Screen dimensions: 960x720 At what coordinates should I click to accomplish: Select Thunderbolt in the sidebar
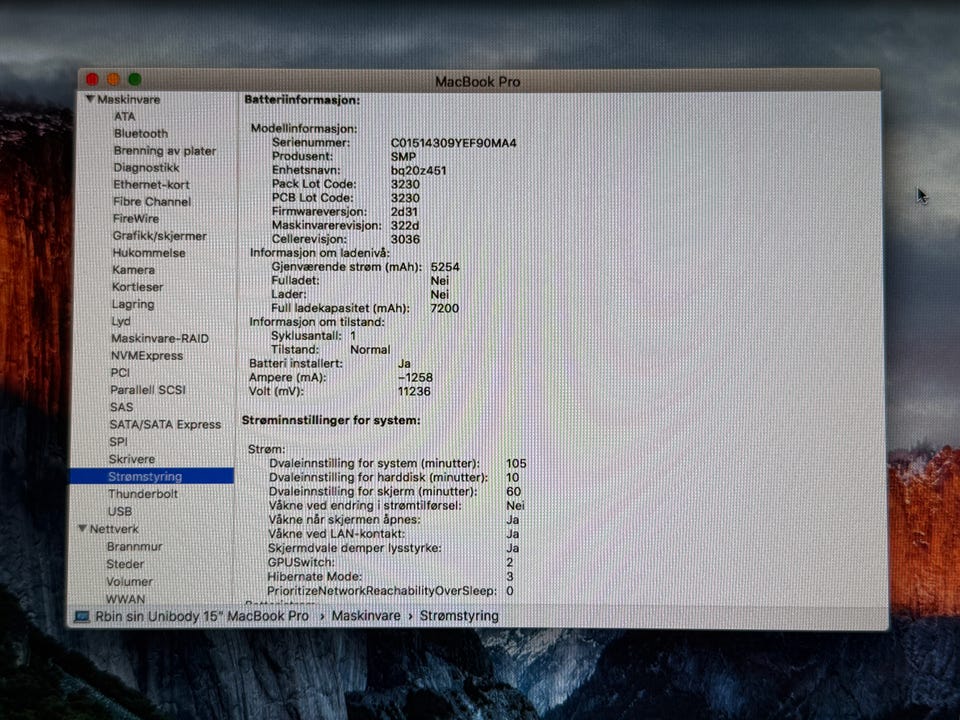point(143,494)
